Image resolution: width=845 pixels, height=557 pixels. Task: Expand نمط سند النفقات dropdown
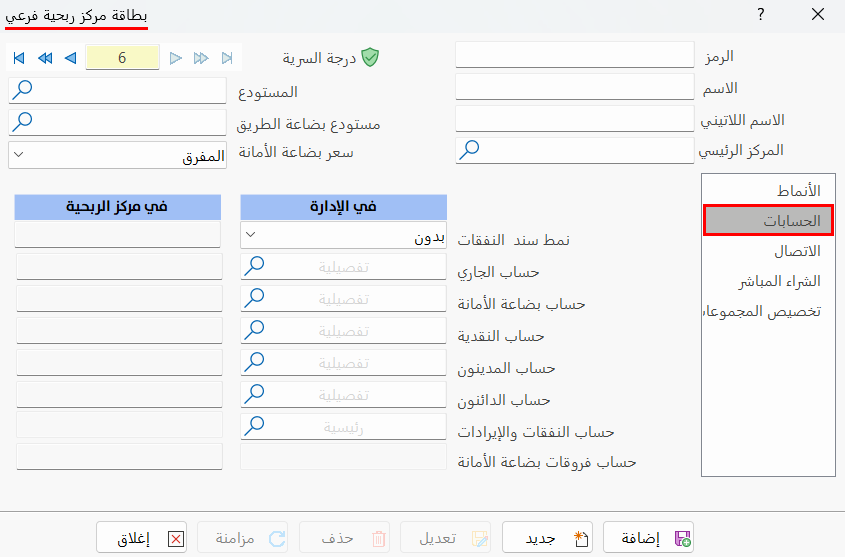click(x=251, y=234)
